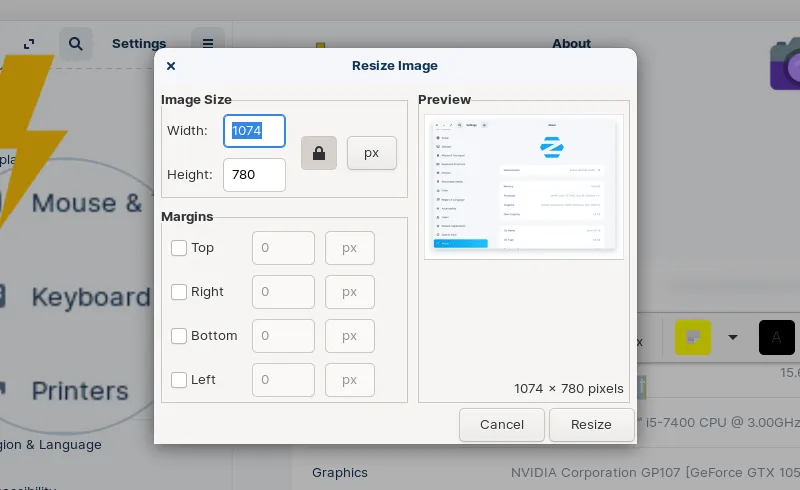Open the px unit dropdown for image size
The width and height of the screenshot is (800, 490).
371,153
